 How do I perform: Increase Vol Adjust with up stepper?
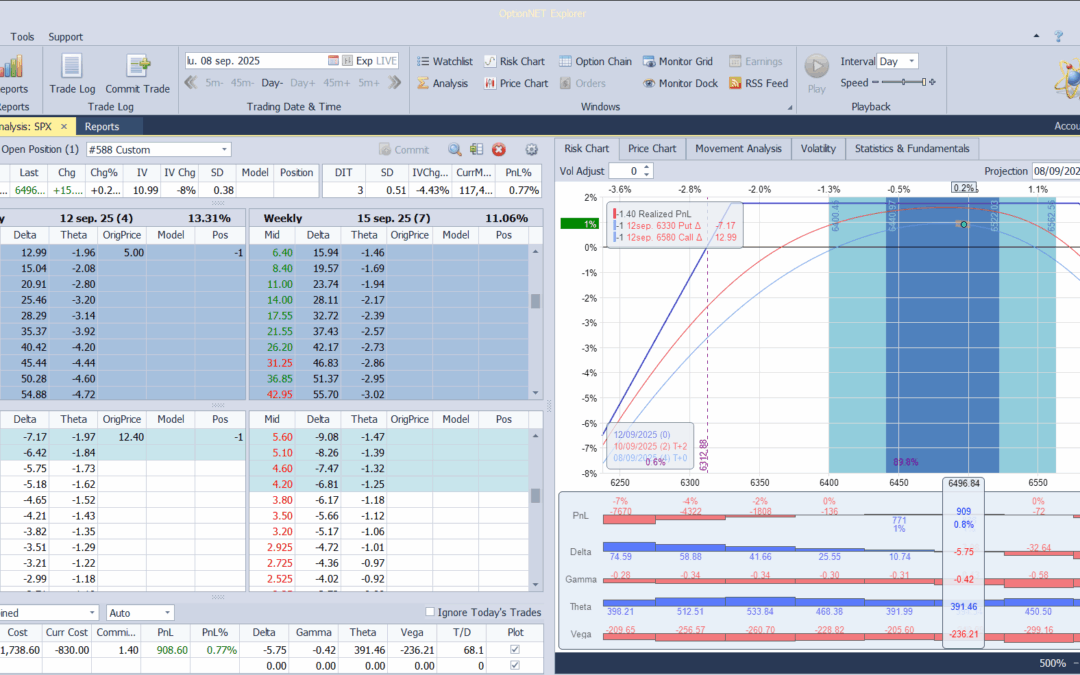[646, 167]
